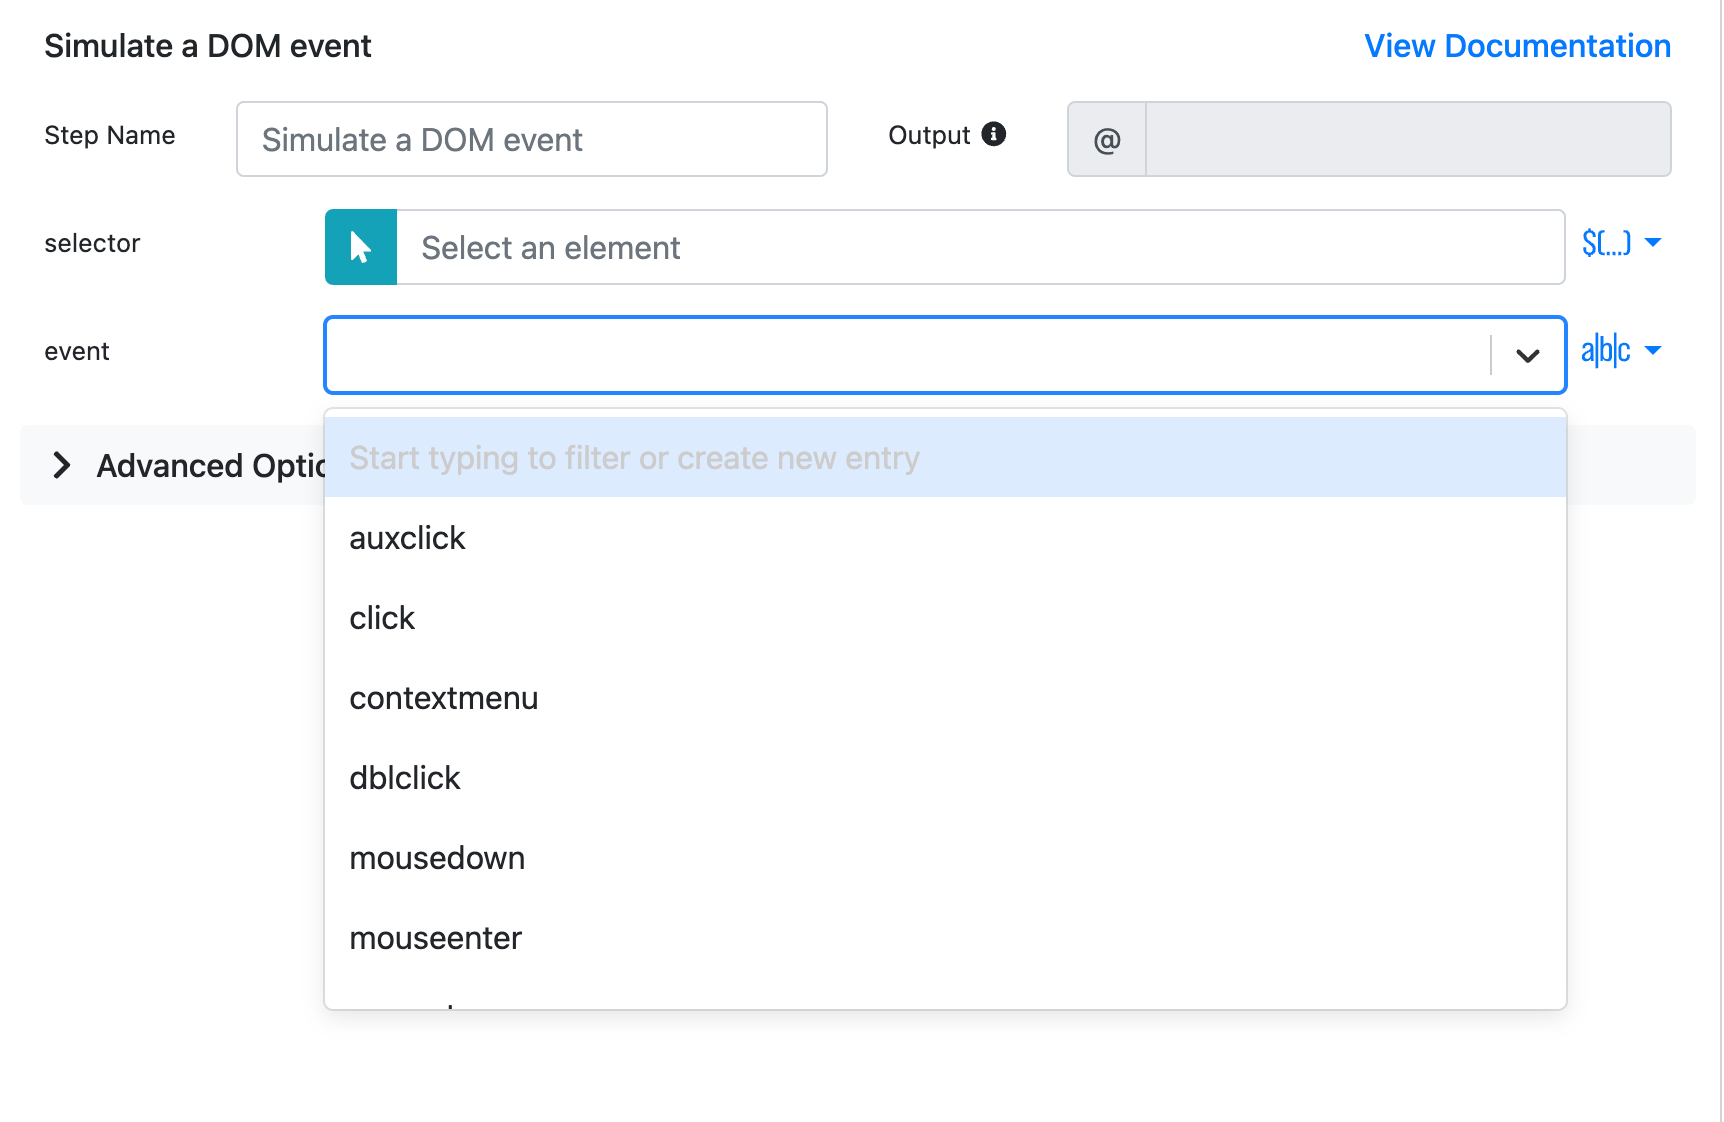Click the Select an element input
This screenshot has height=1122, width=1724.
tap(980, 247)
